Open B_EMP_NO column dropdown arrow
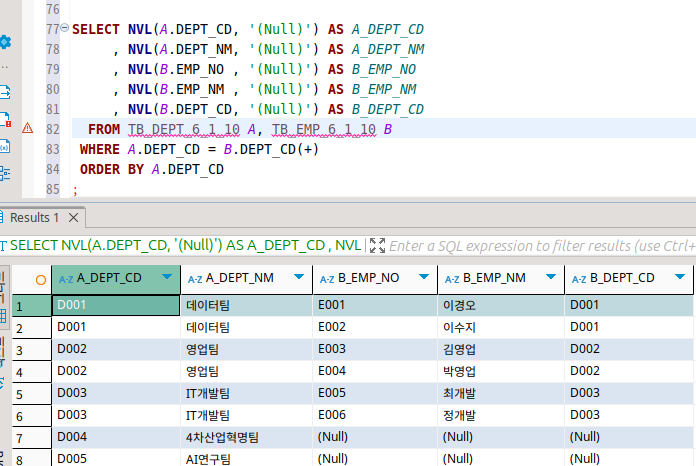 [x=424, y=277]
